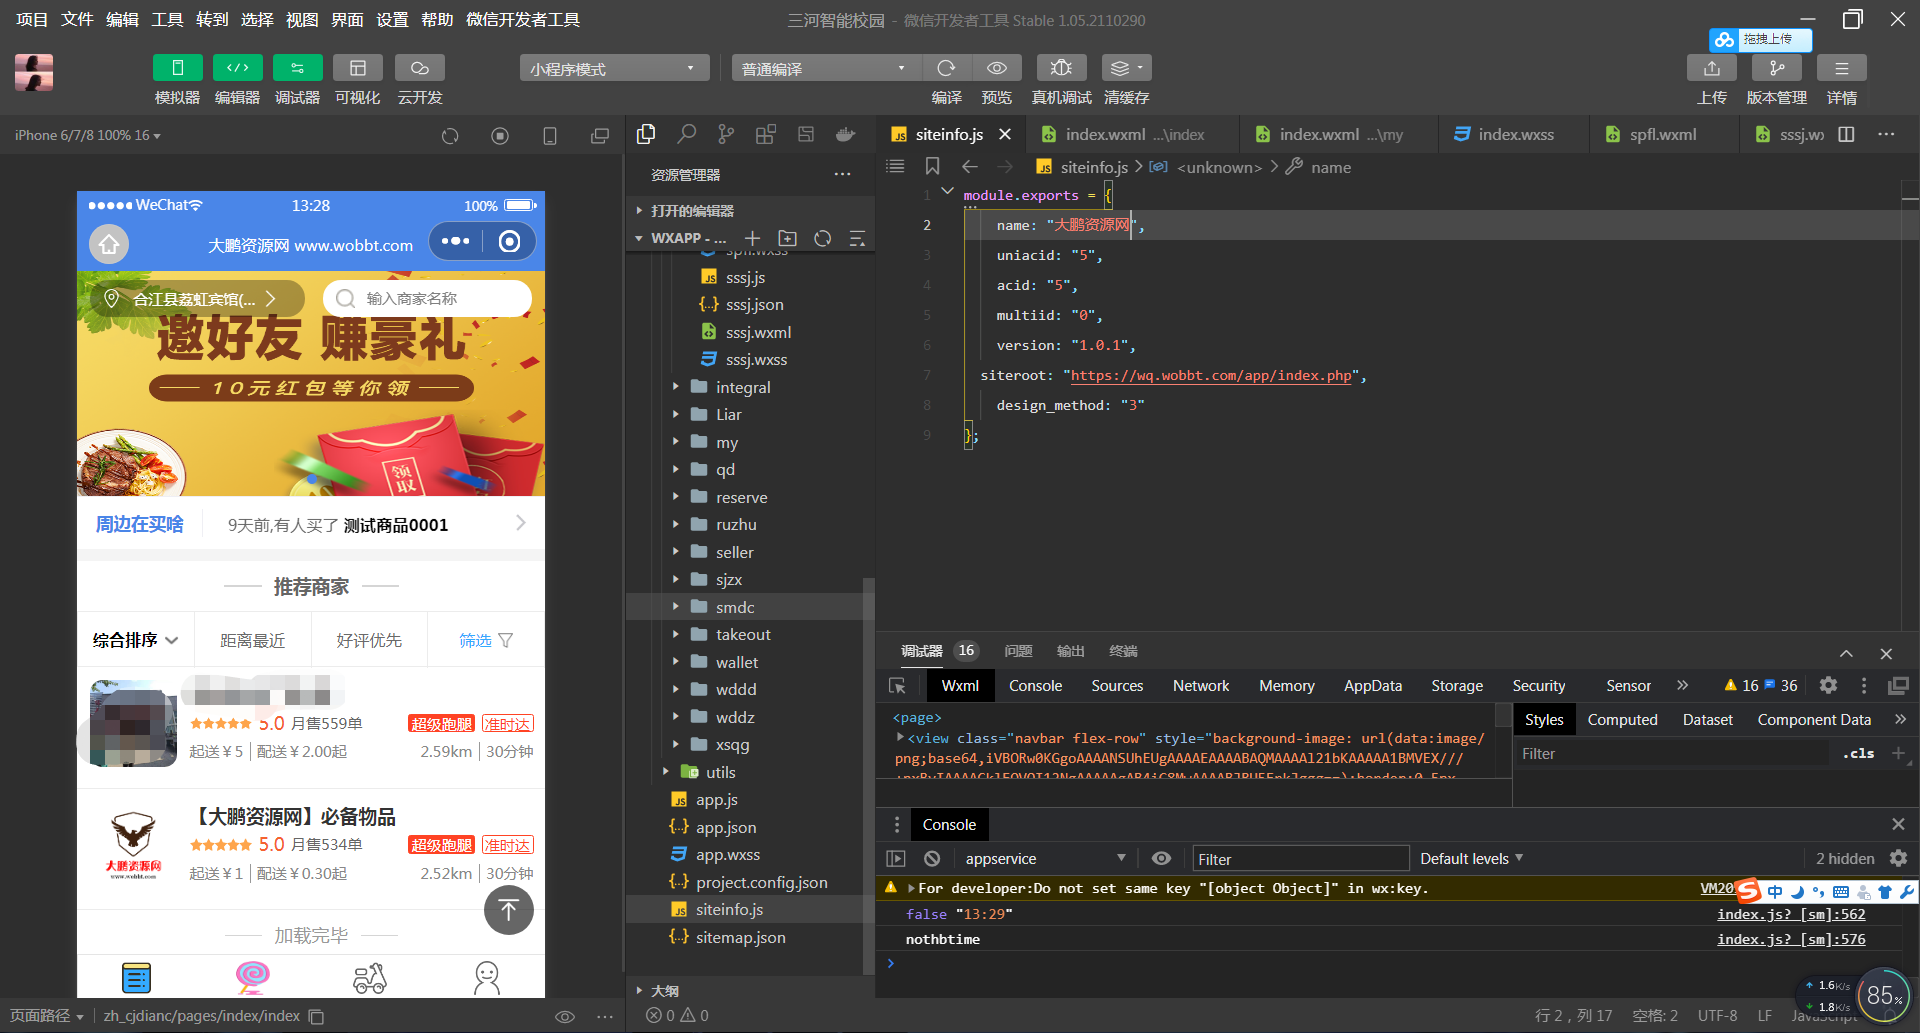Screen dimensions: 1920x1033
Task: Click the upload icon in toolbar
Action: pyautogui.click(x=1711, y=68)
